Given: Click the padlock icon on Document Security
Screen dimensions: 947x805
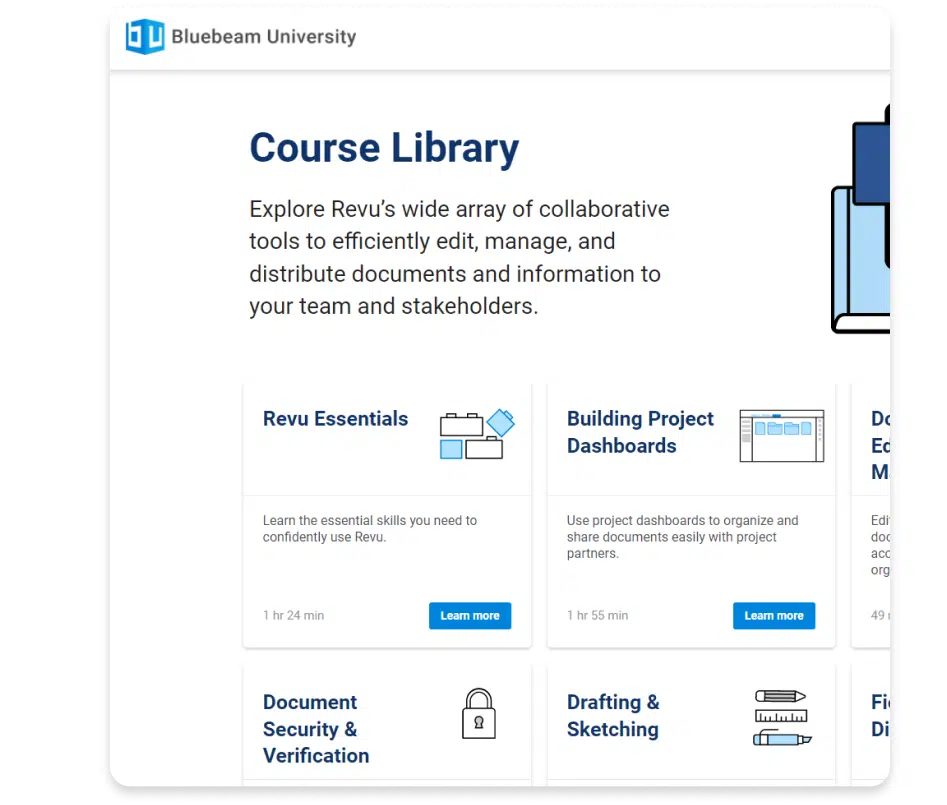Looking at the screenshot, I should (478, 714).
